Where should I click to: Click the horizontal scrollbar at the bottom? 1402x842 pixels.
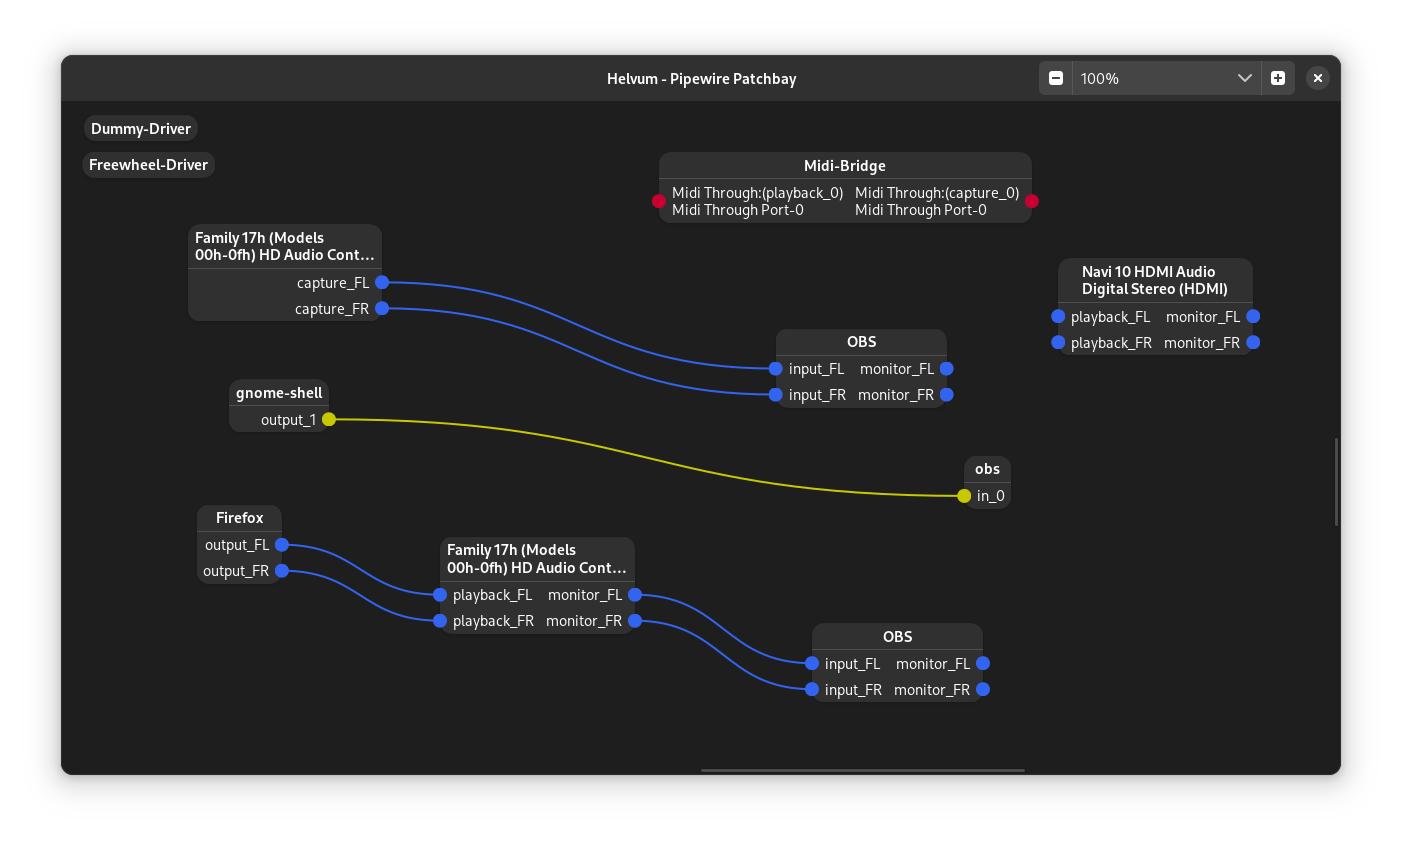pyautogui.click(x=862, y=770)
